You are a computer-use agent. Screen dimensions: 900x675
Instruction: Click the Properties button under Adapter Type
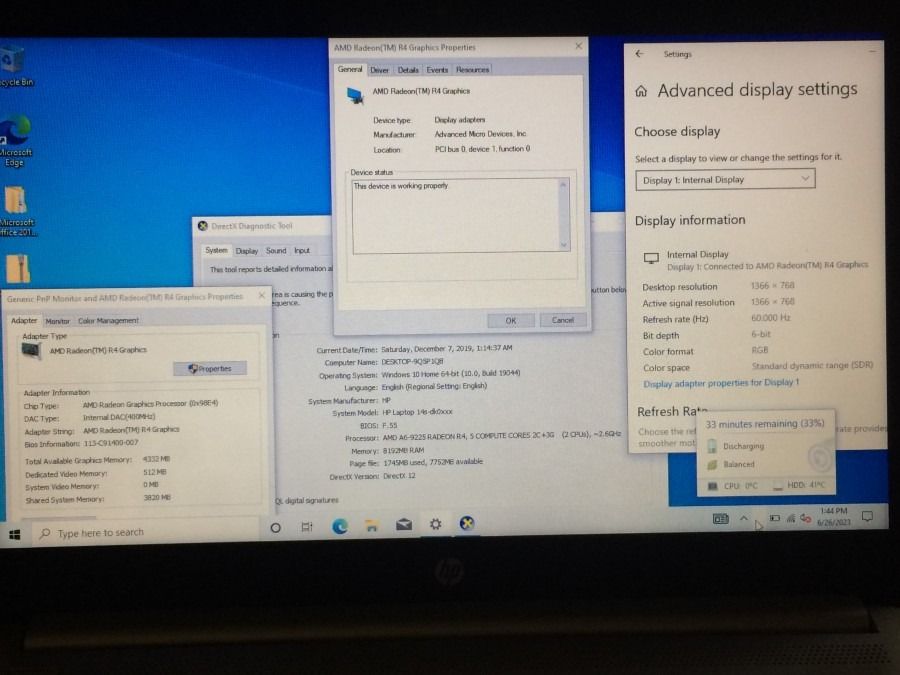click(208, 368)
